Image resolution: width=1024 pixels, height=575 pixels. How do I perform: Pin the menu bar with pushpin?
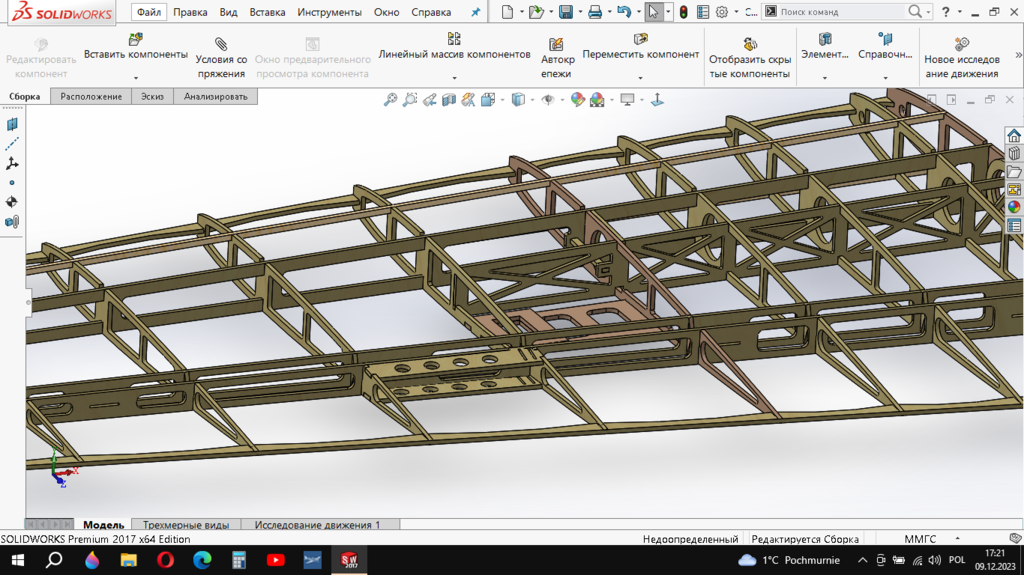[476, 12]
